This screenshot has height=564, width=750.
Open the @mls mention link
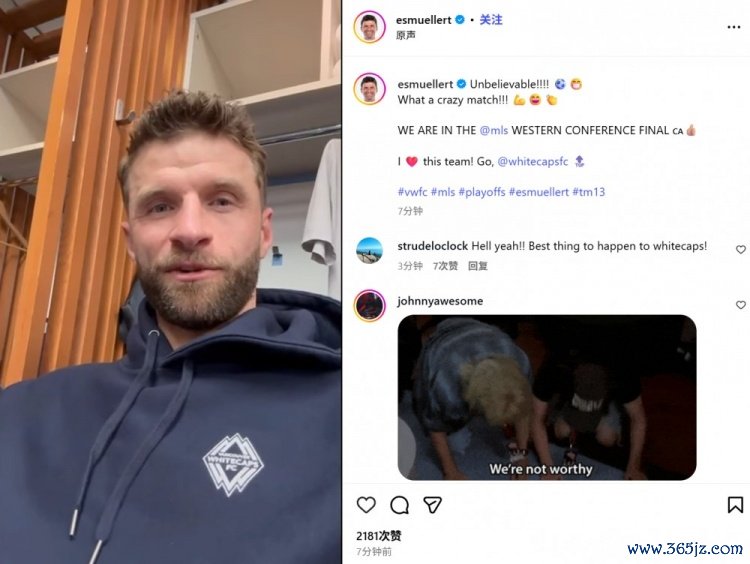[x=494, y=130]
